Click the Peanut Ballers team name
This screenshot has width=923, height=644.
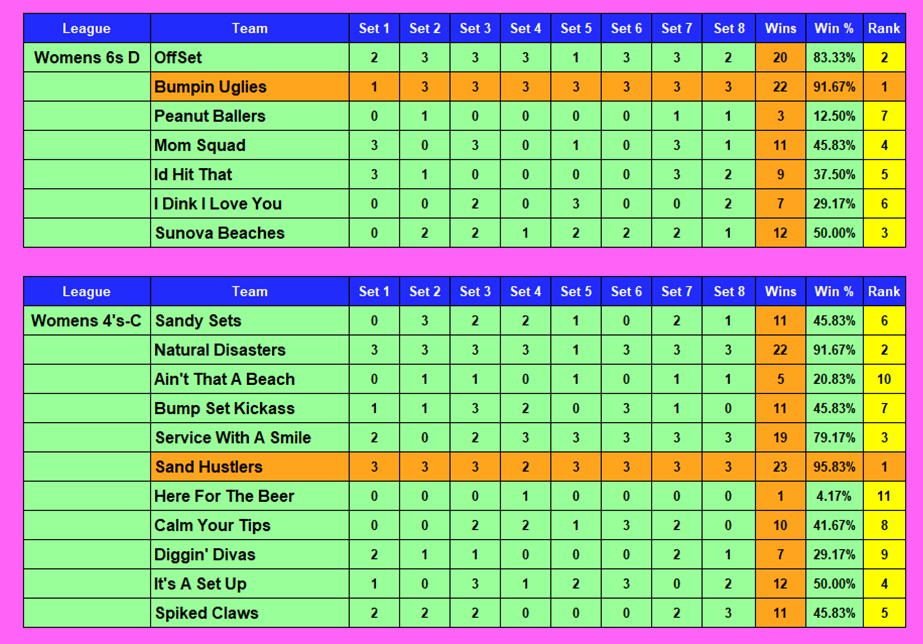(209, 116)
